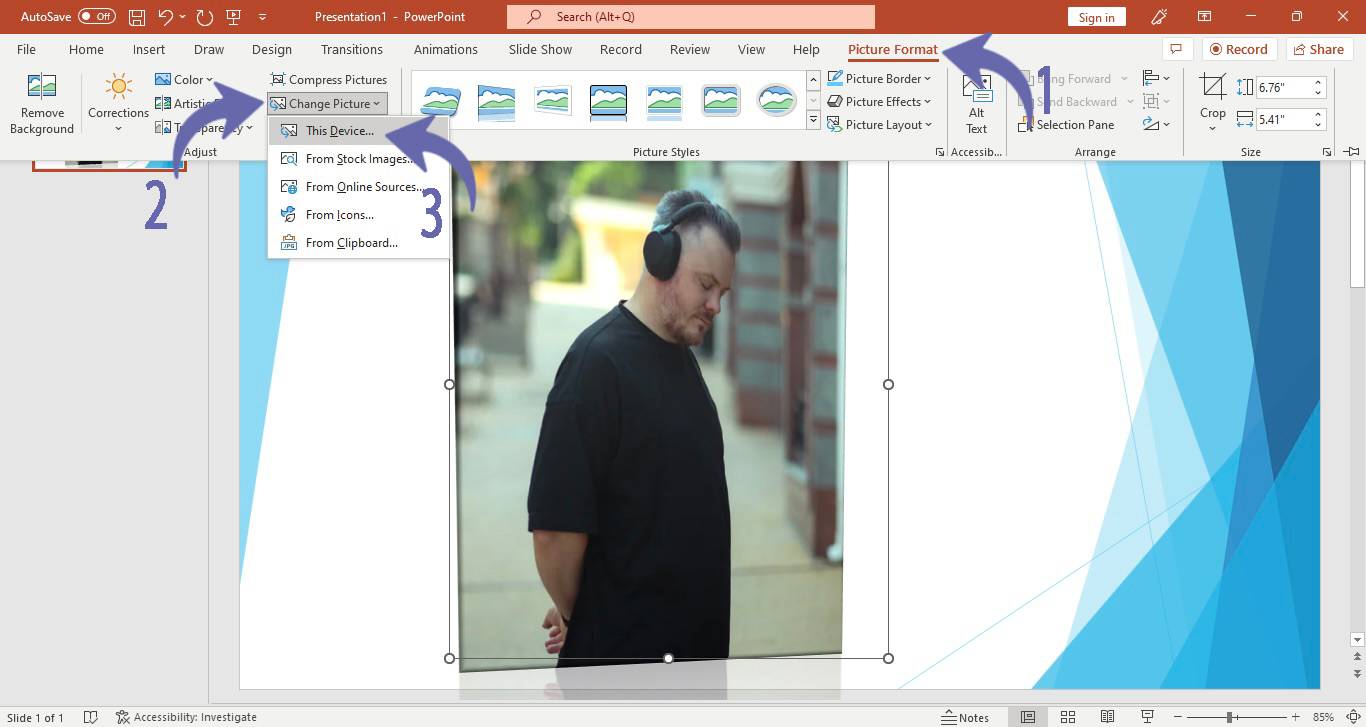
Task: Click the Record button at top right
Action: (1237, 49)
